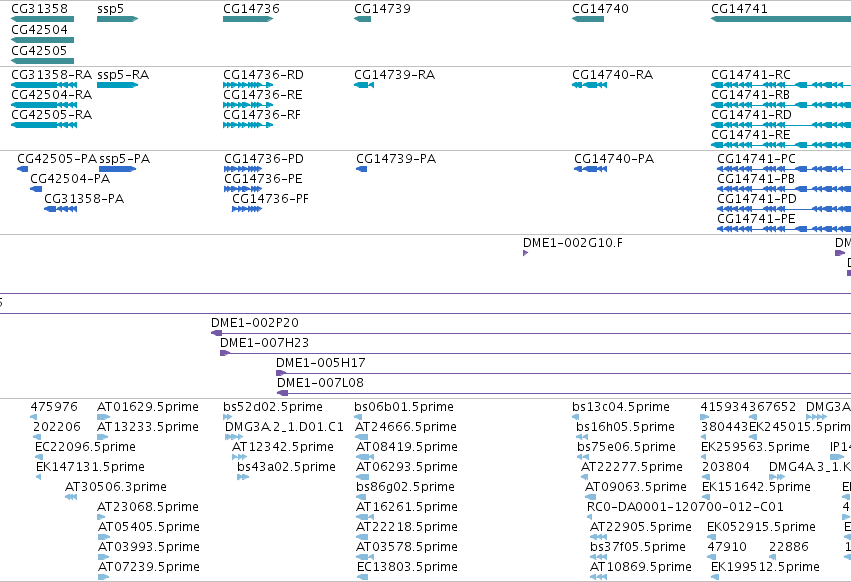
Task: Click the EK259563.5prime EST label
Action: (x=755, y=447)
